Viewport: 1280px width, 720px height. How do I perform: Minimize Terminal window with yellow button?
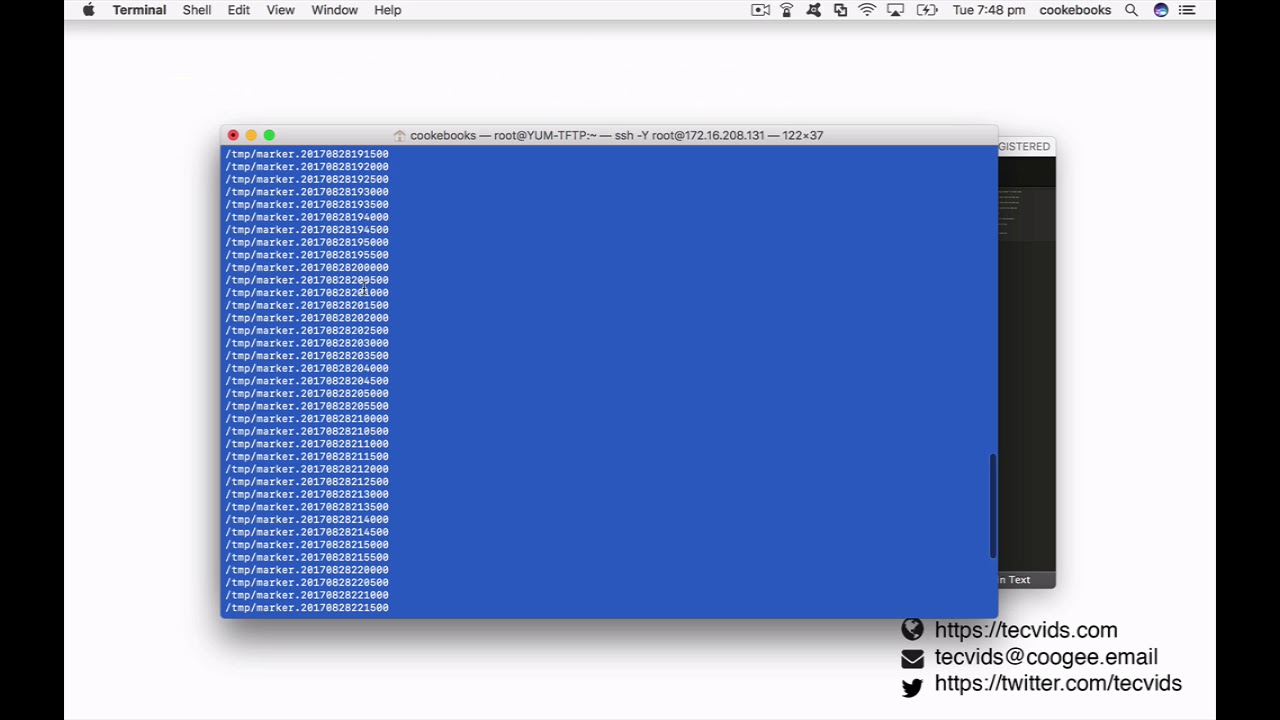251,135
